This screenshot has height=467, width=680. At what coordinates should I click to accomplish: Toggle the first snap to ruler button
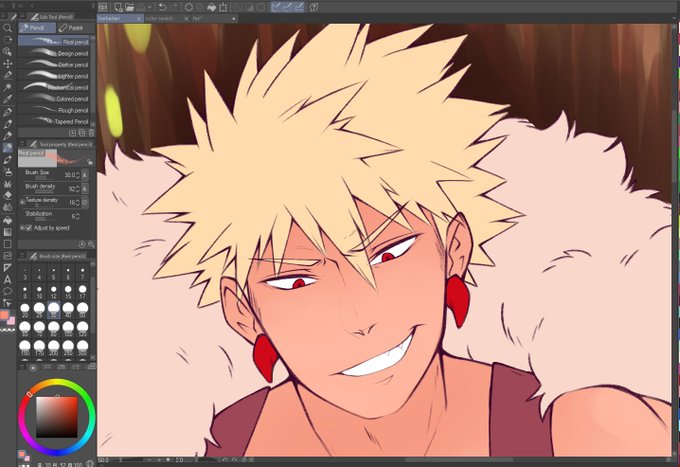[276, 7]
